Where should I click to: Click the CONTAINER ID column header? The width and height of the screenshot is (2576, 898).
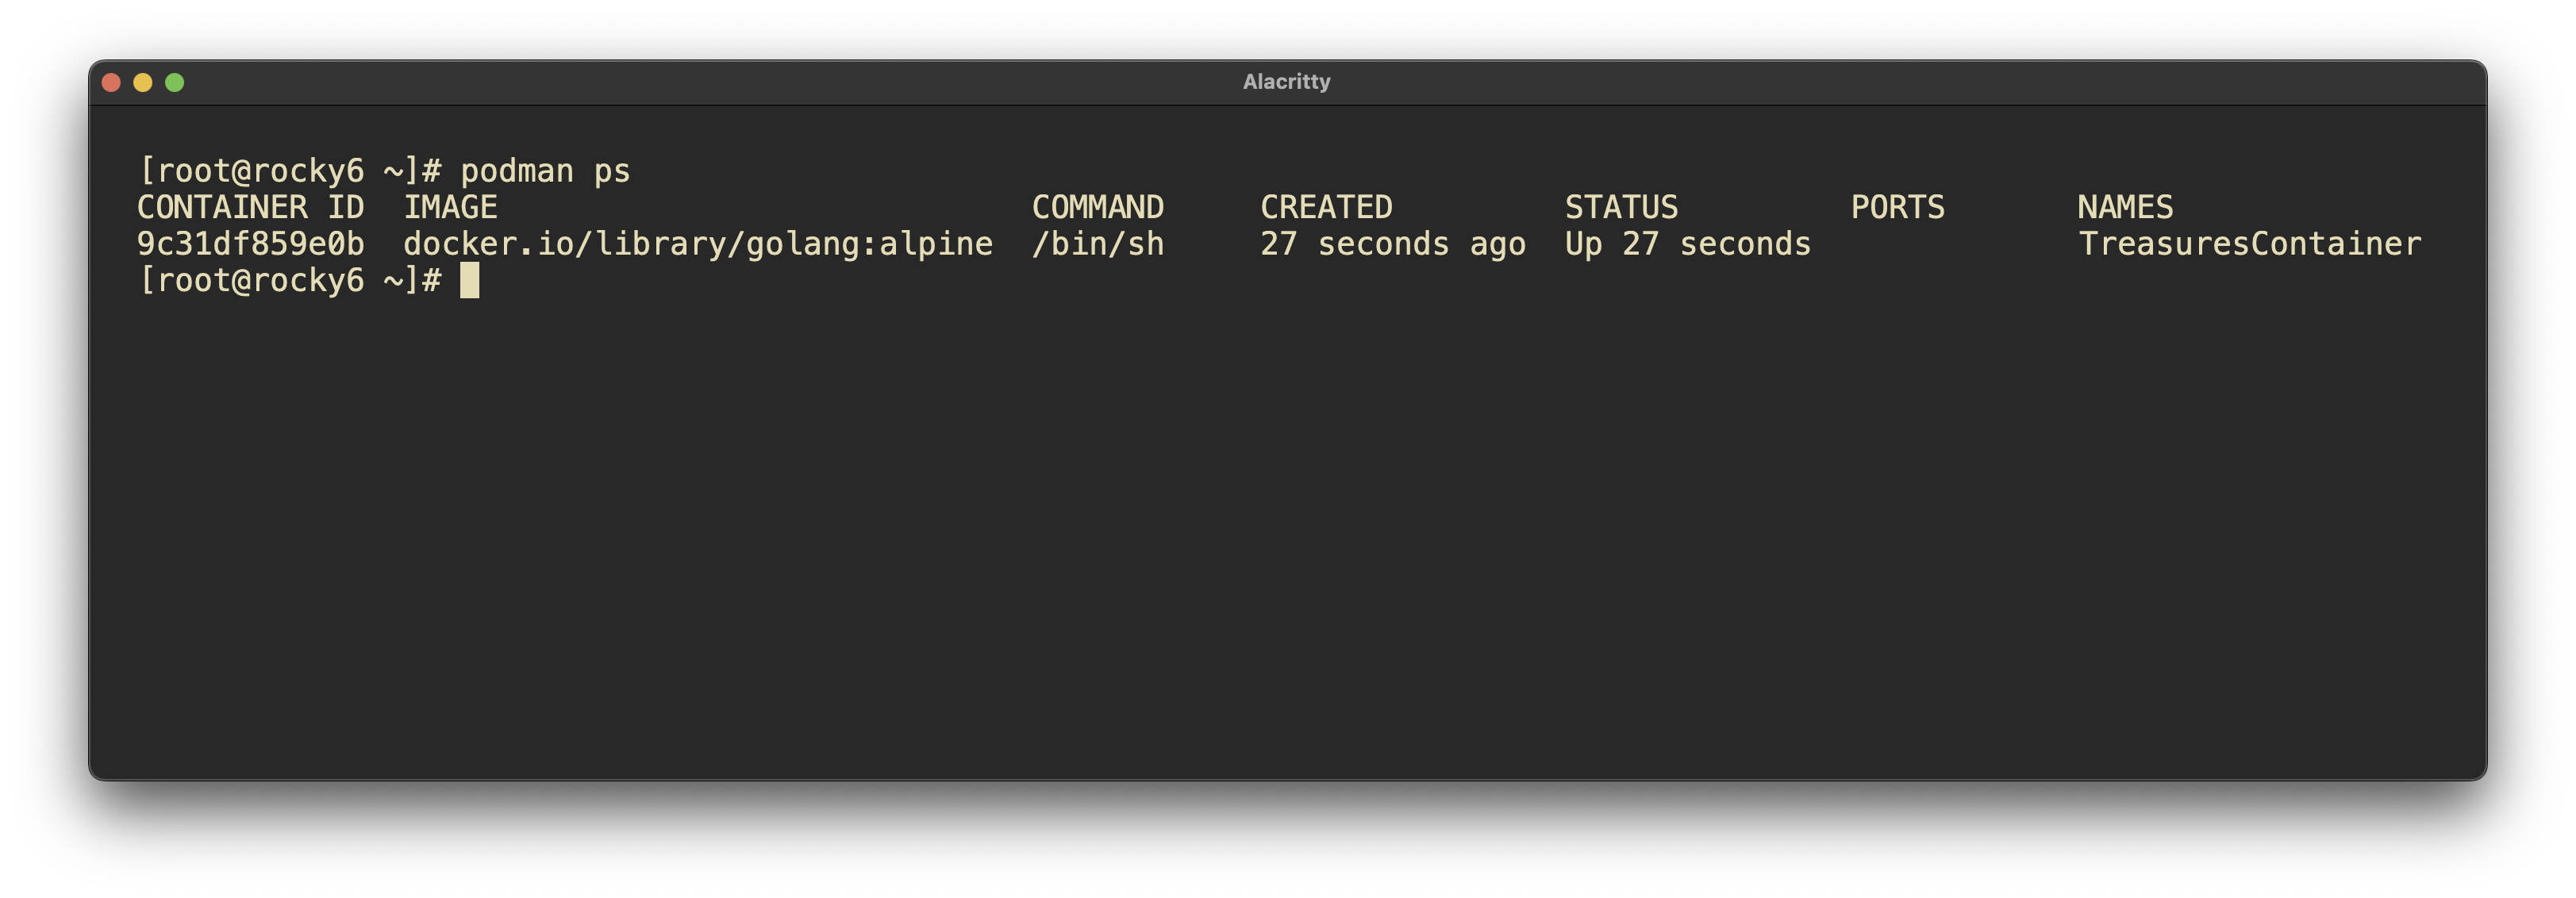click(250, 207)
